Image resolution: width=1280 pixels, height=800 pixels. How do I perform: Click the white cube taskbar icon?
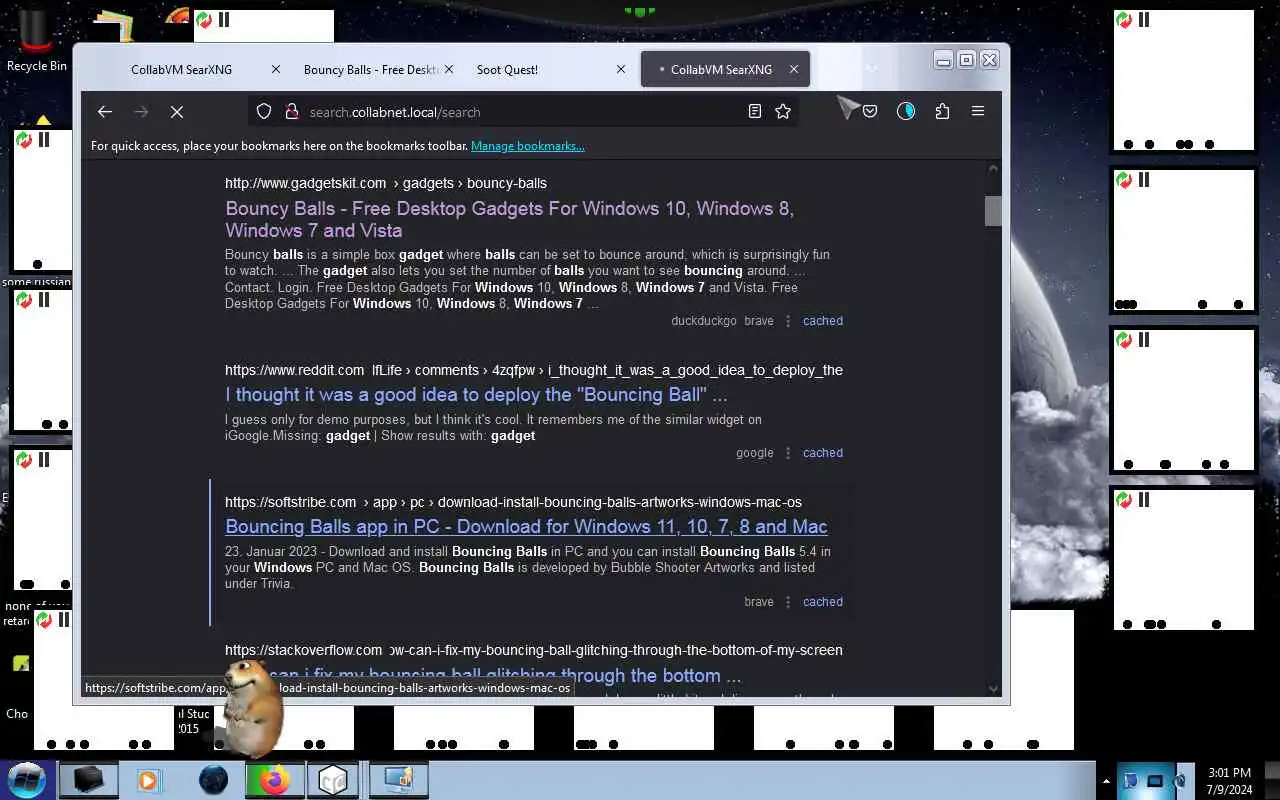[x=333, y=780]
